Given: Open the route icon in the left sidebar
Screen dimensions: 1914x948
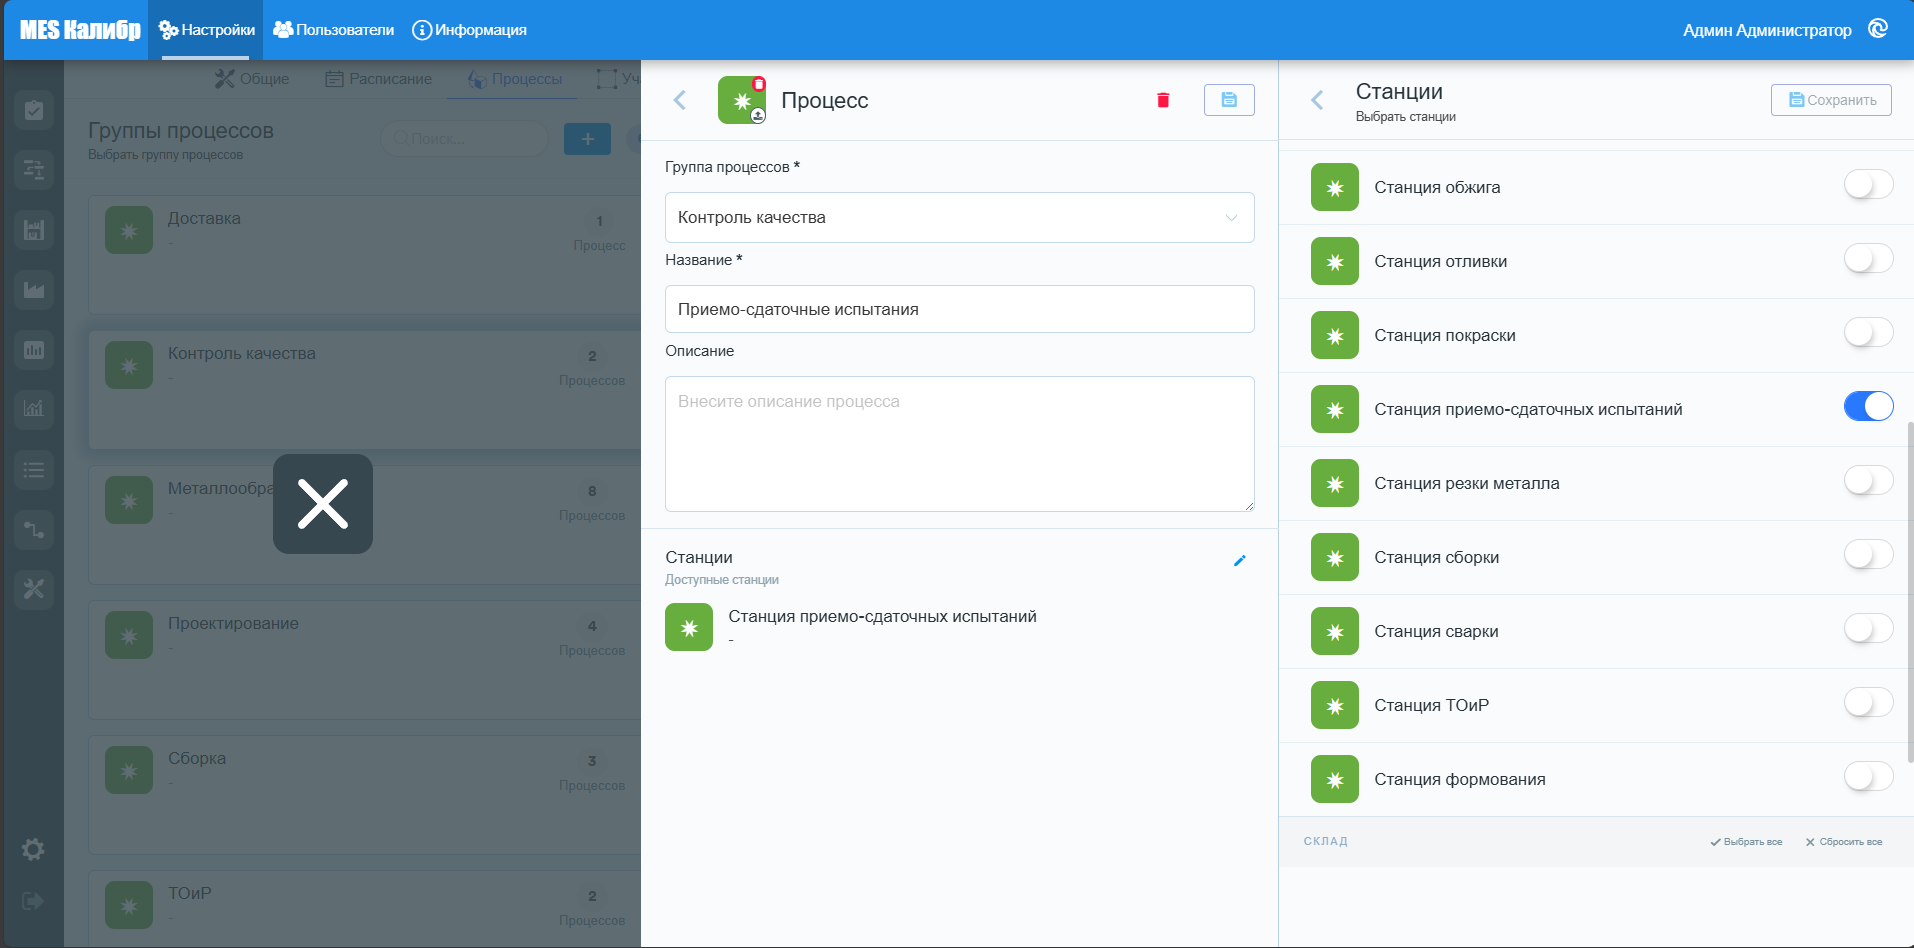Looking at the screenshot, I should click(34, 529).
